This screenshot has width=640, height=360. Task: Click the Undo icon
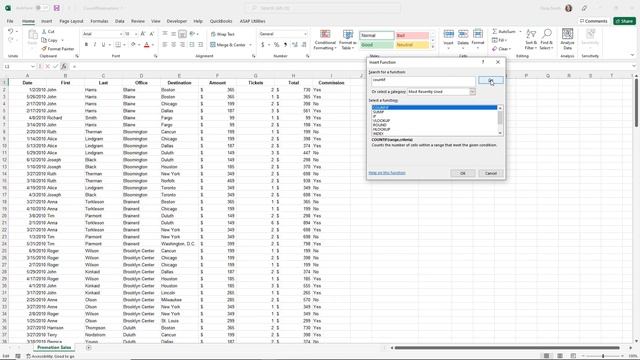[x=11, y=31]
